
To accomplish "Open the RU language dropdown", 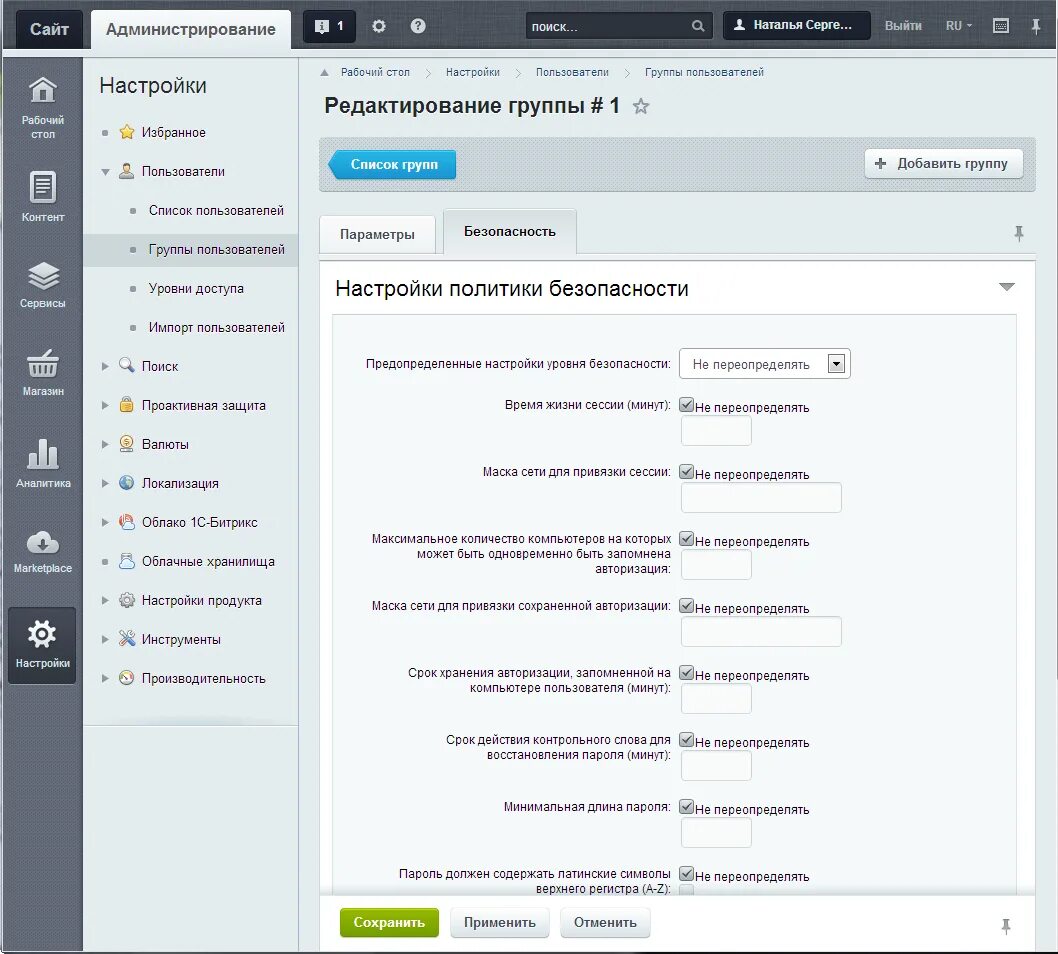I will [958, 26].
